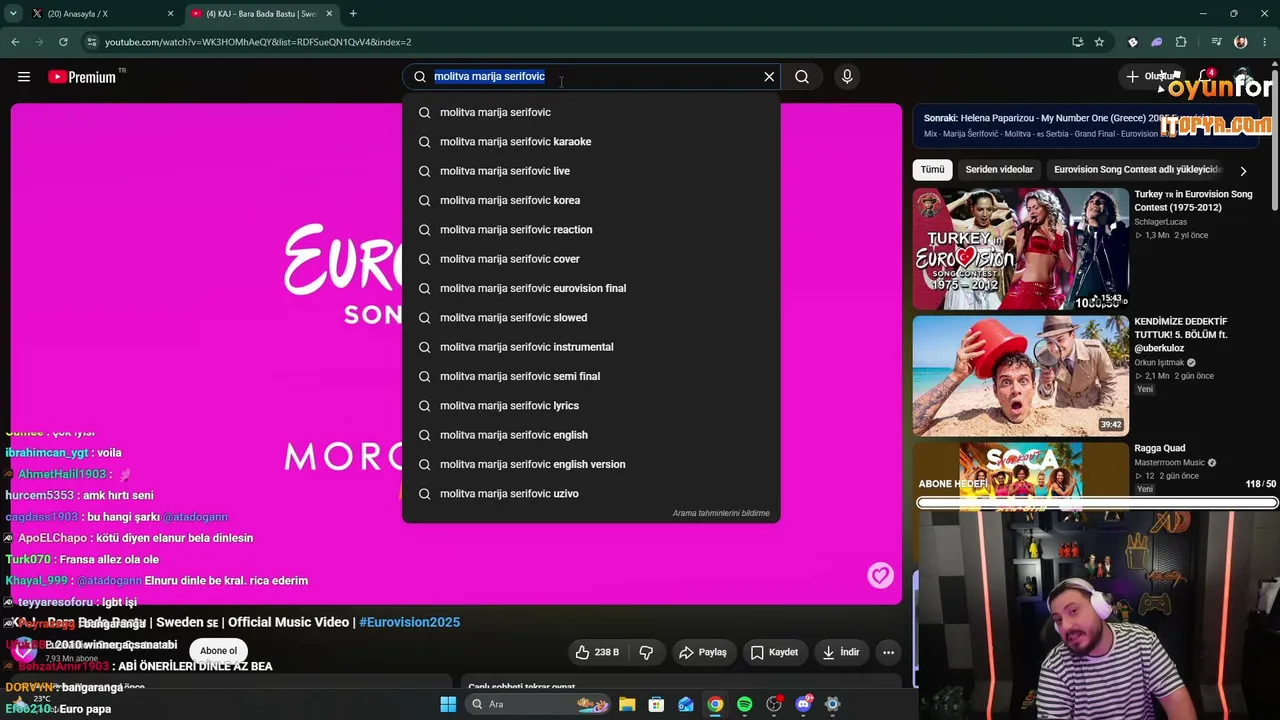Choose suggestion molitva marija serifovic instrumental
Image resolution: width=1280 pixels, height=720 pixels.
click(x=591, y=347)
